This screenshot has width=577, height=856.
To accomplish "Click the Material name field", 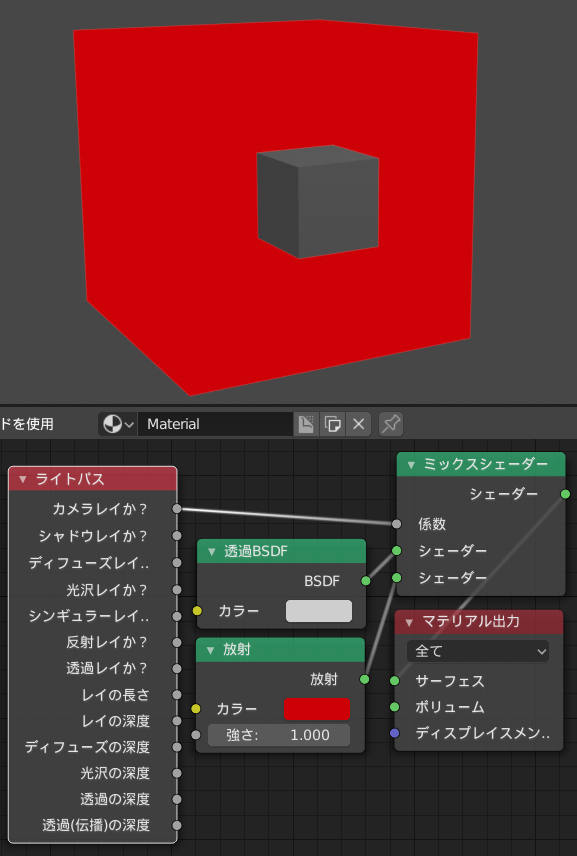I will click(x=215, y=424).
